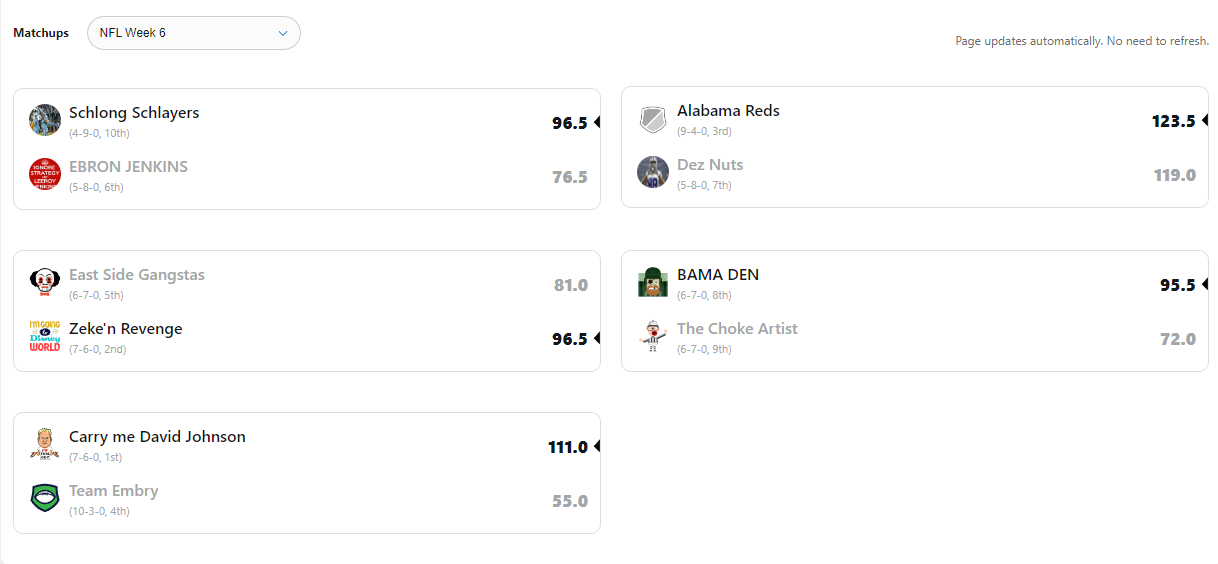Open Alabama Reds team name link
1218x564 pixels.
[x=728, y=111]
